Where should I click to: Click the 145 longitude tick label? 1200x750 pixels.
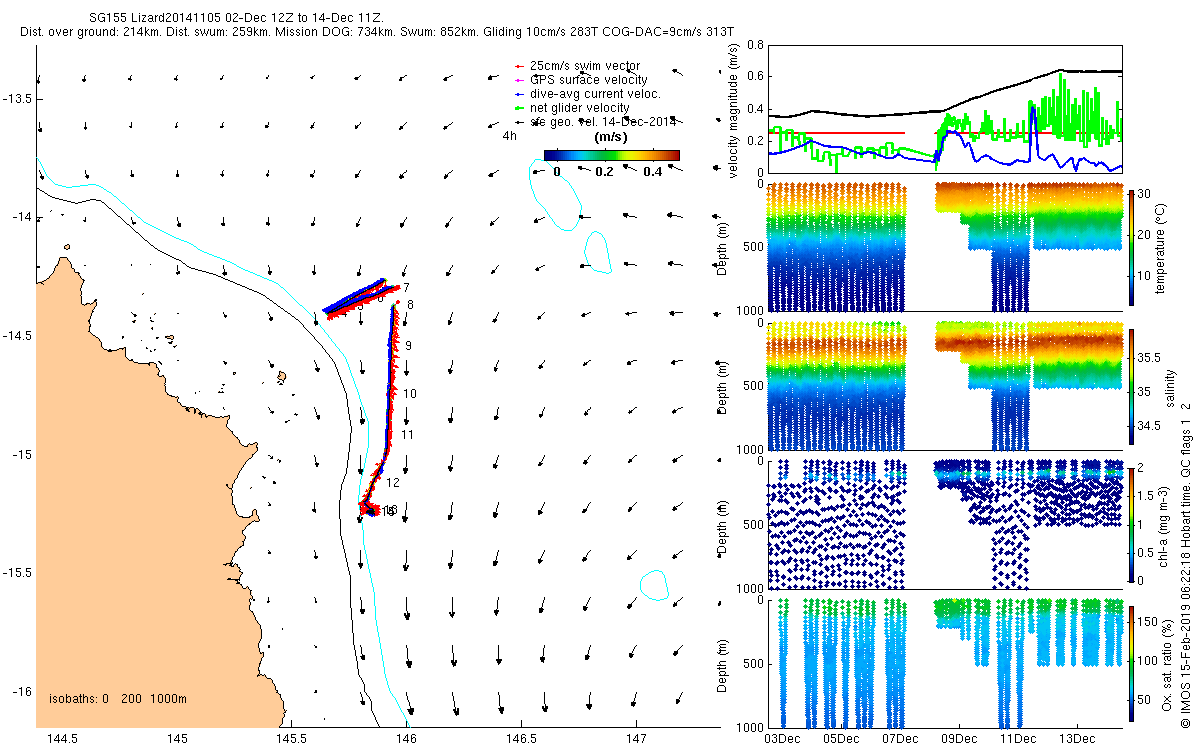click(x=177, y=738)
